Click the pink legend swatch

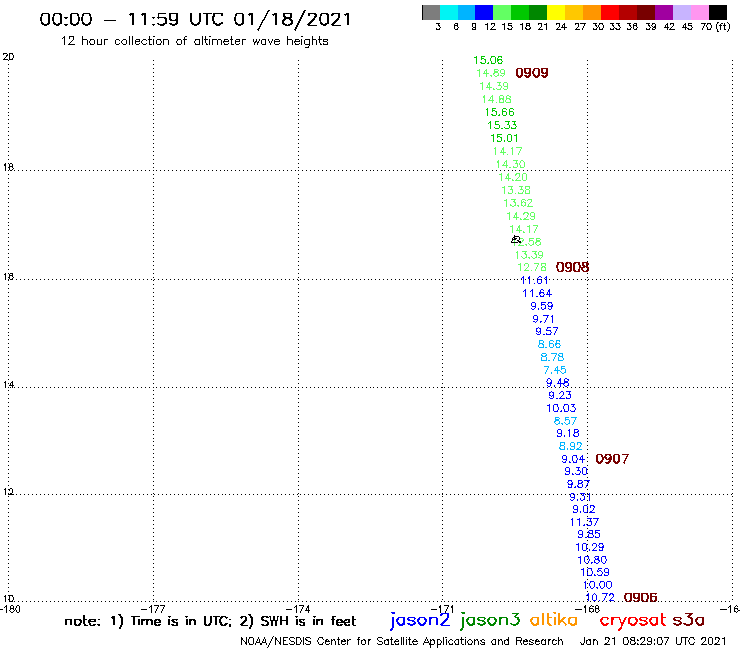[x=699, y=12]
